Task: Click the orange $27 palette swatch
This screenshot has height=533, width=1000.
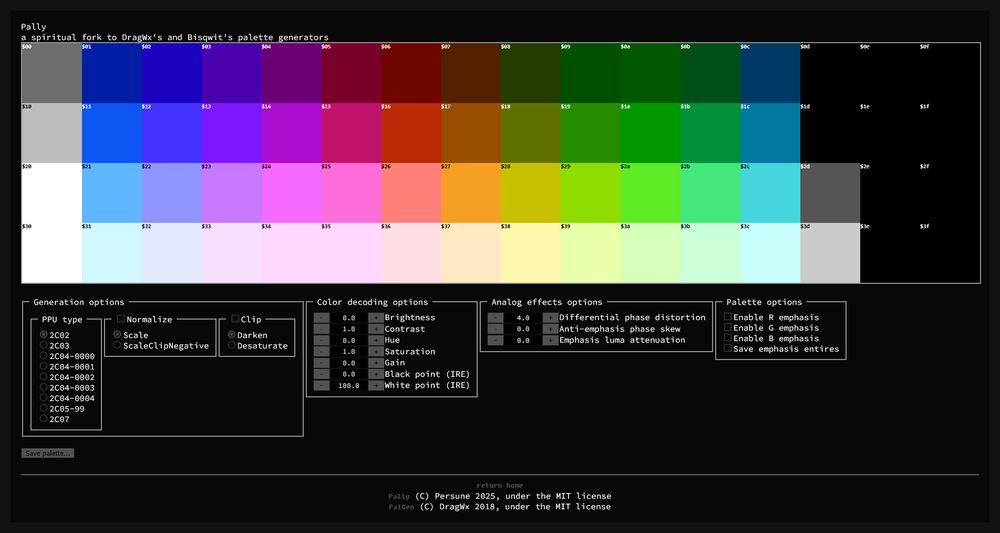Action: click(471, 193)
